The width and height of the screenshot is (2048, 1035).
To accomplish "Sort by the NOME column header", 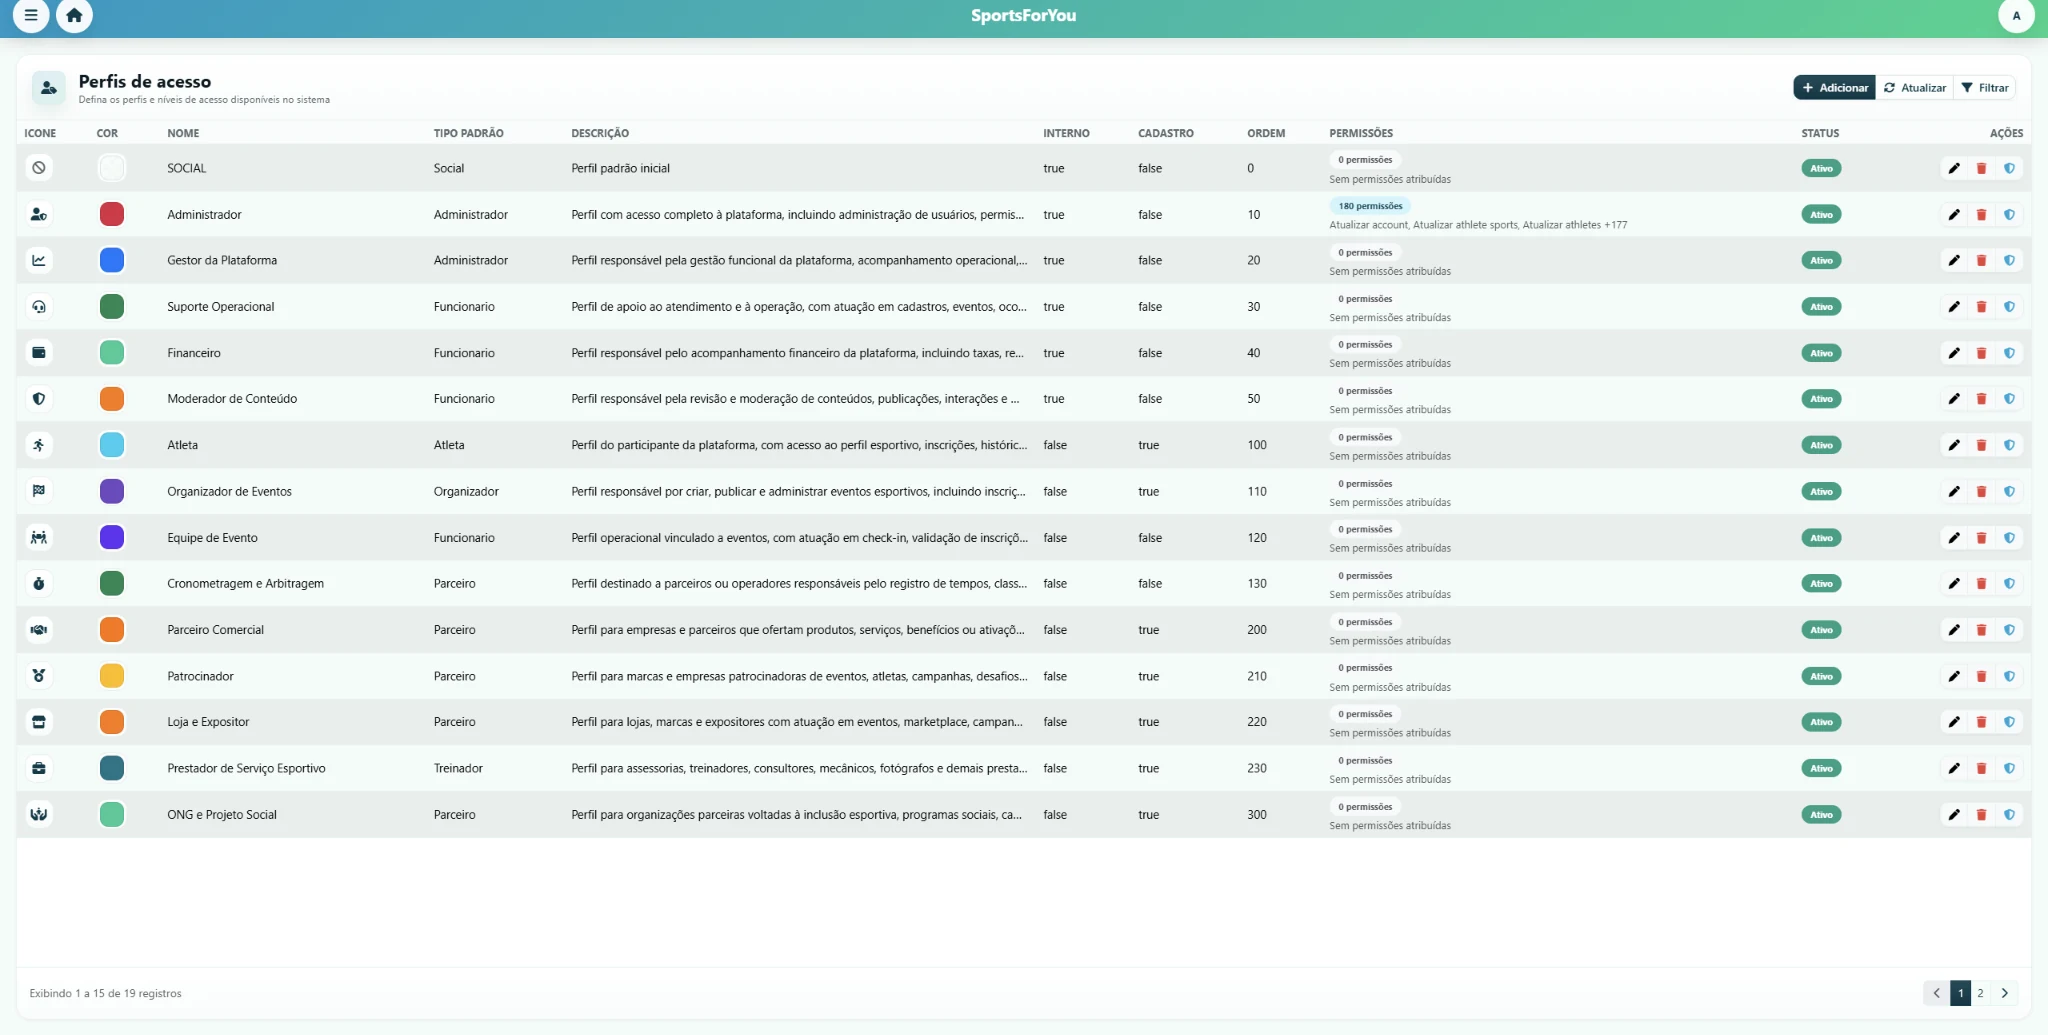I will click(183, 133).
